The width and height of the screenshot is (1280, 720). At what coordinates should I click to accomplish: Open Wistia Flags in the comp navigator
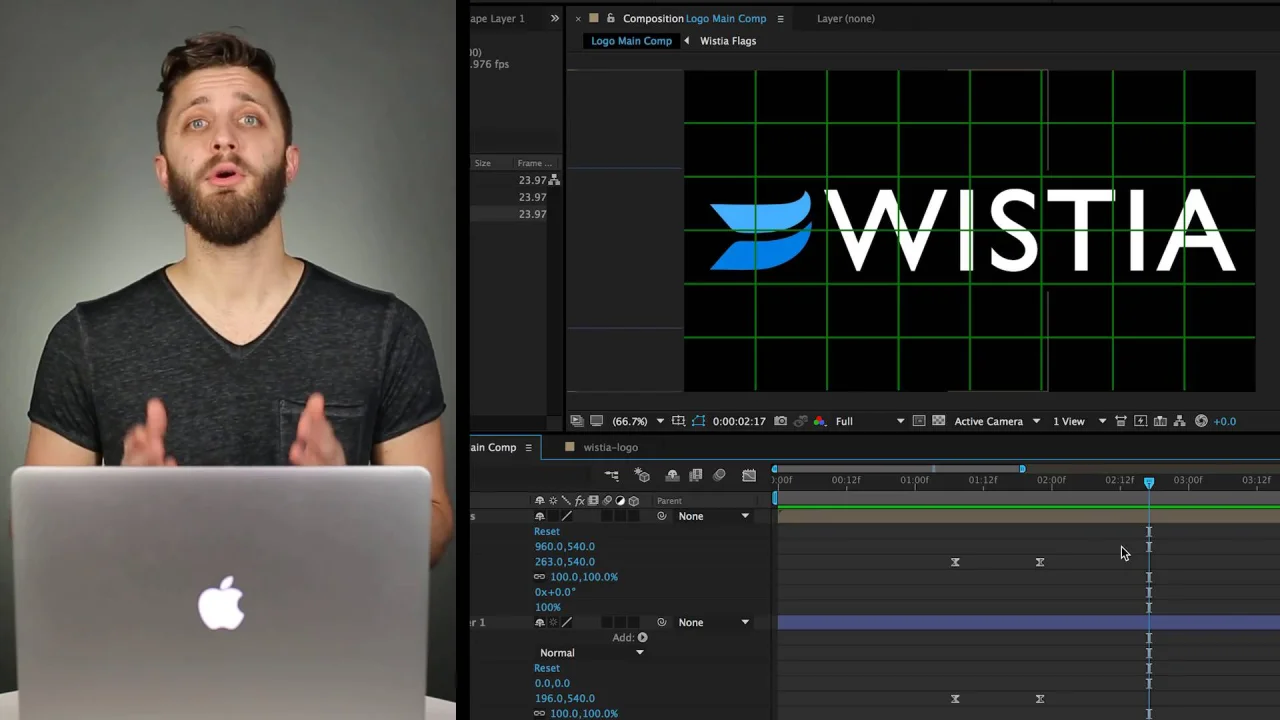(728, 41)
